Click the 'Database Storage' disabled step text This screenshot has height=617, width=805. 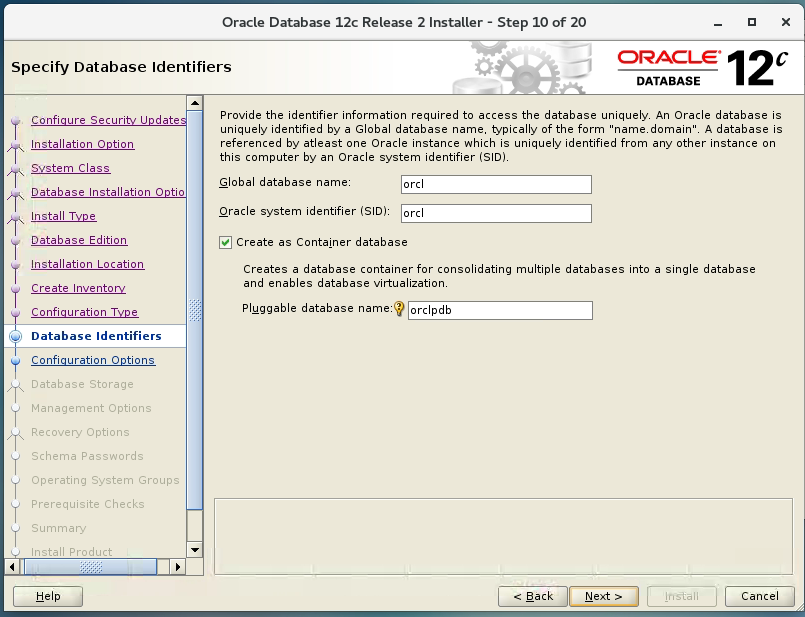(x=82, y=384)
